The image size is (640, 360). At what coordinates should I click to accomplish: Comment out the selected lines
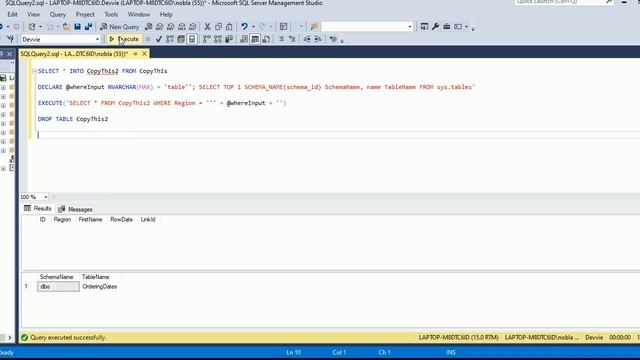click(281, 39)
